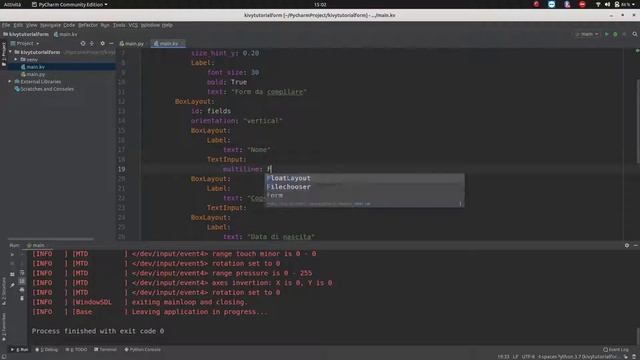Click the locate/scroll-from-source target icon in Project panel
The width and height of the screenshot is (640, 360).
83,43
